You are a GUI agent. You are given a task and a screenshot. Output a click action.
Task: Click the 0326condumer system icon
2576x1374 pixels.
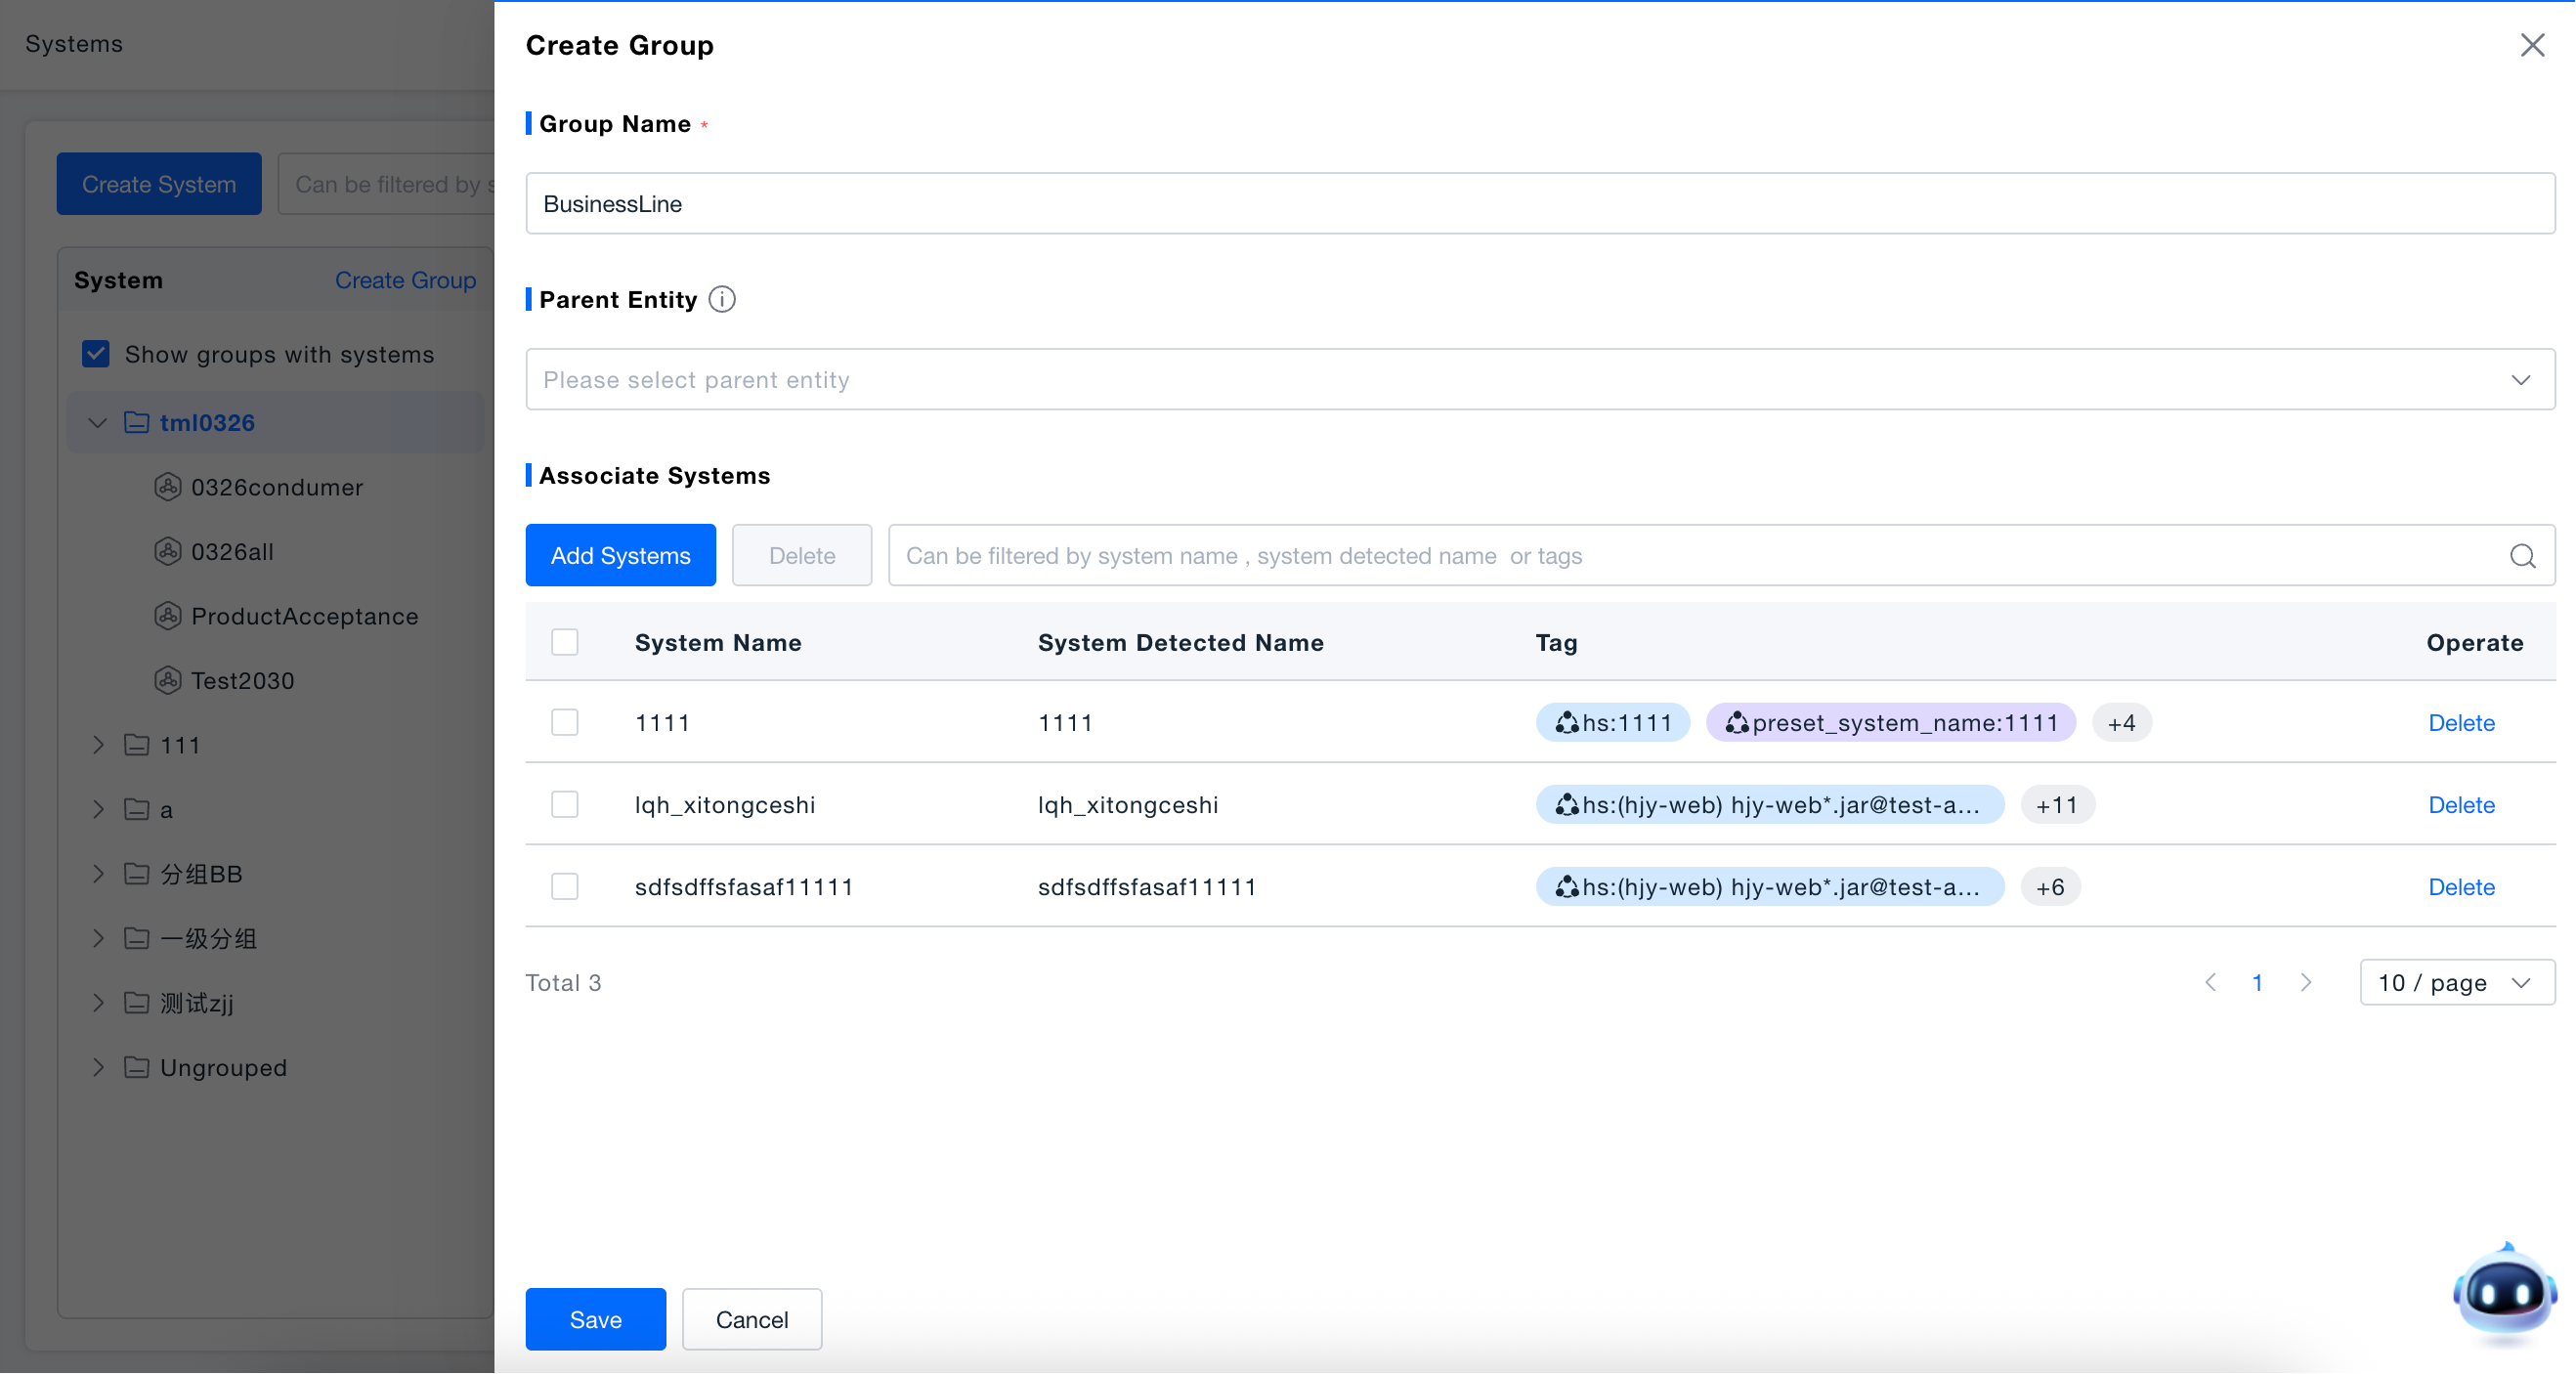click(167, 487)
